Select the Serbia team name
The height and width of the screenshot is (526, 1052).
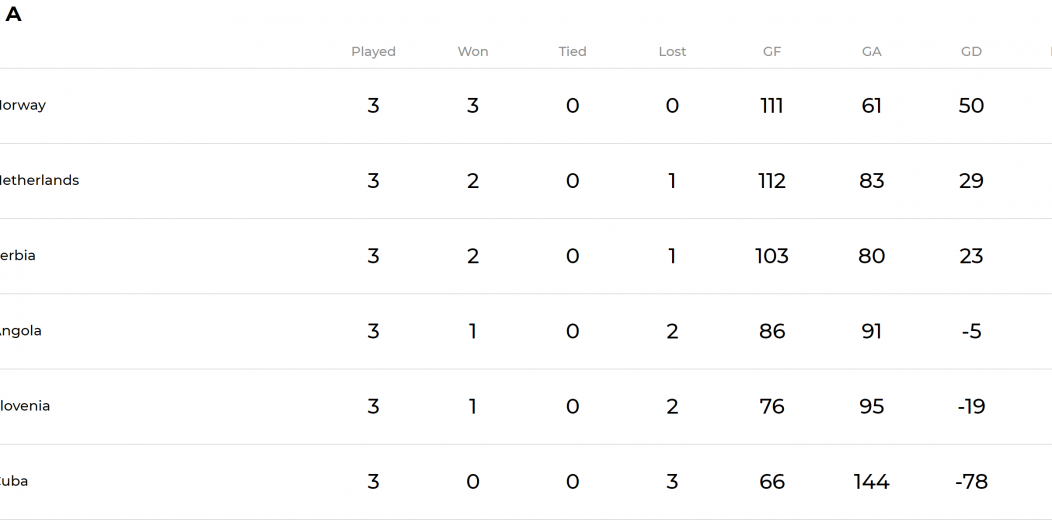17,256
